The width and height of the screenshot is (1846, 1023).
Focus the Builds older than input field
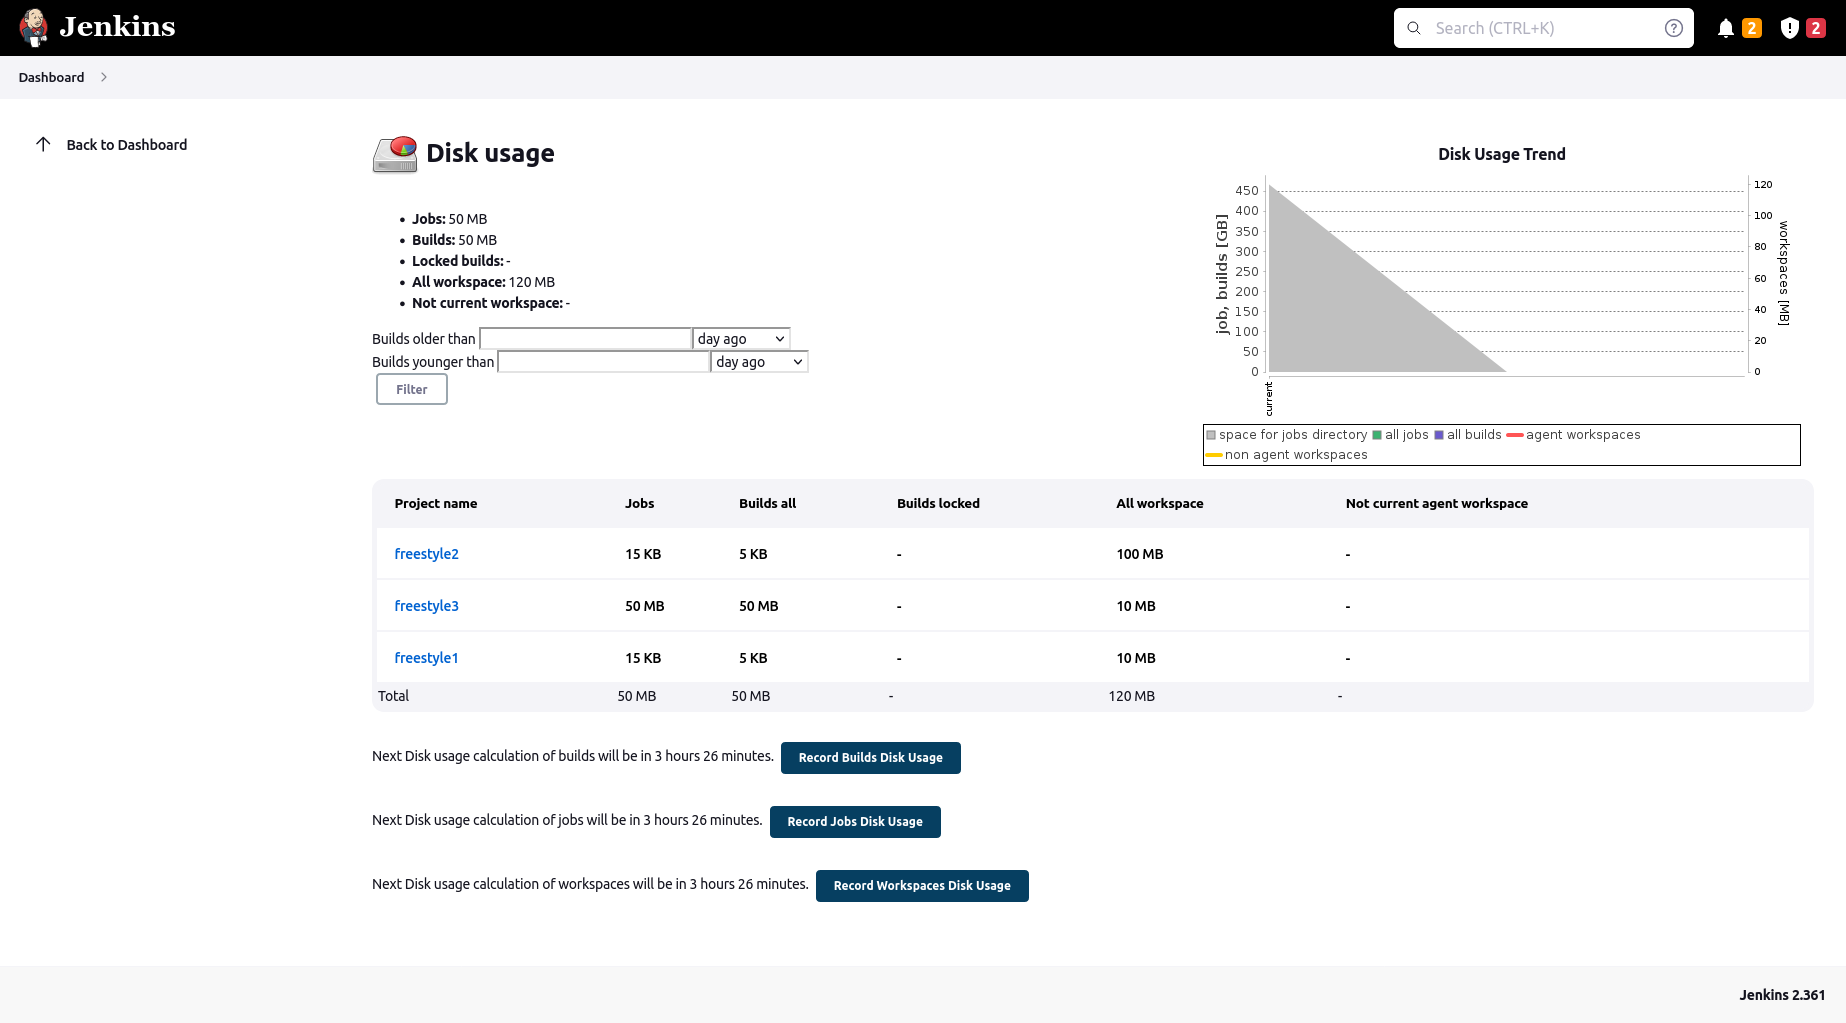pyautogui.click(x=585, y=339)
